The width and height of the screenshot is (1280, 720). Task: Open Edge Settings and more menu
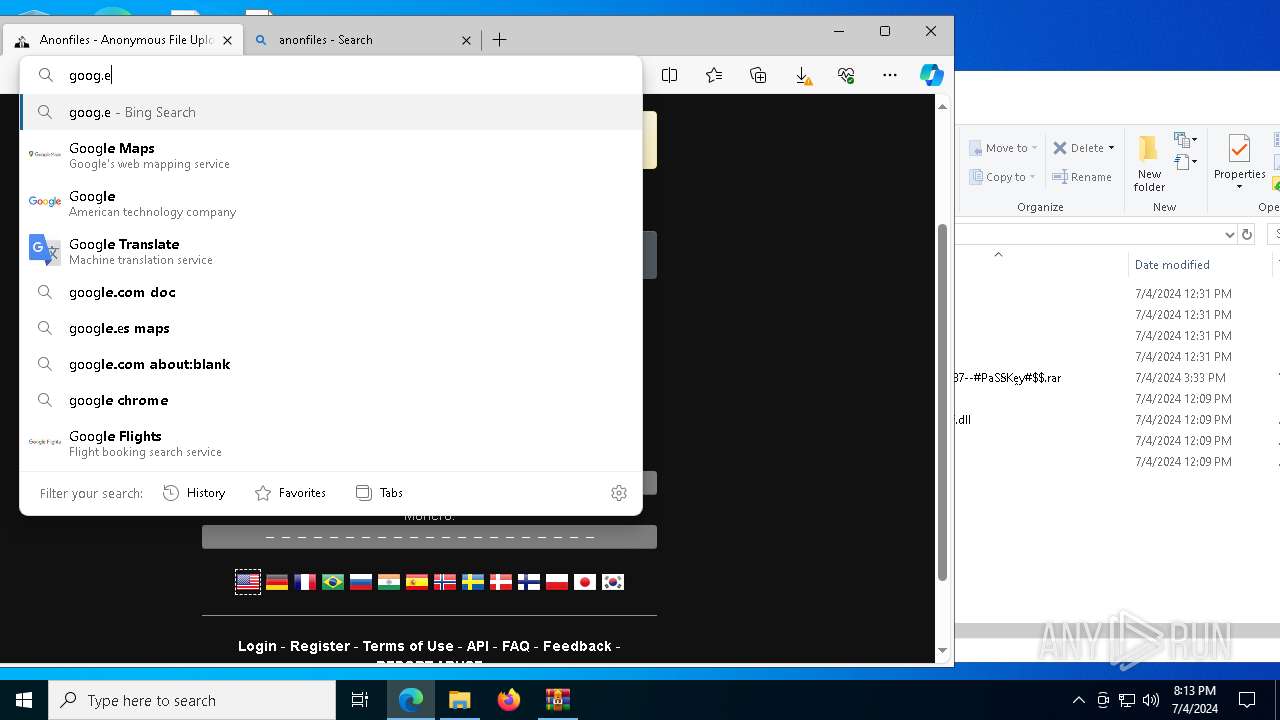[890, 75]
